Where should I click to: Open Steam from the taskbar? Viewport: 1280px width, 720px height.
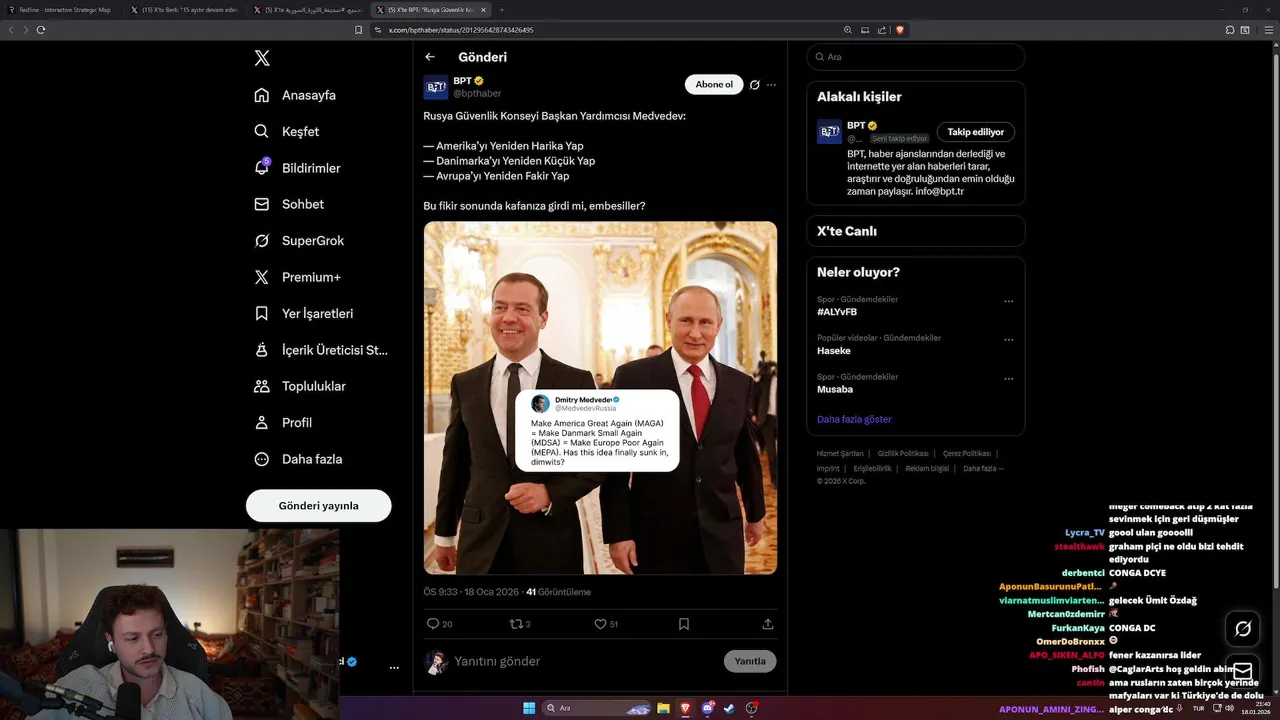coord(729,708)
